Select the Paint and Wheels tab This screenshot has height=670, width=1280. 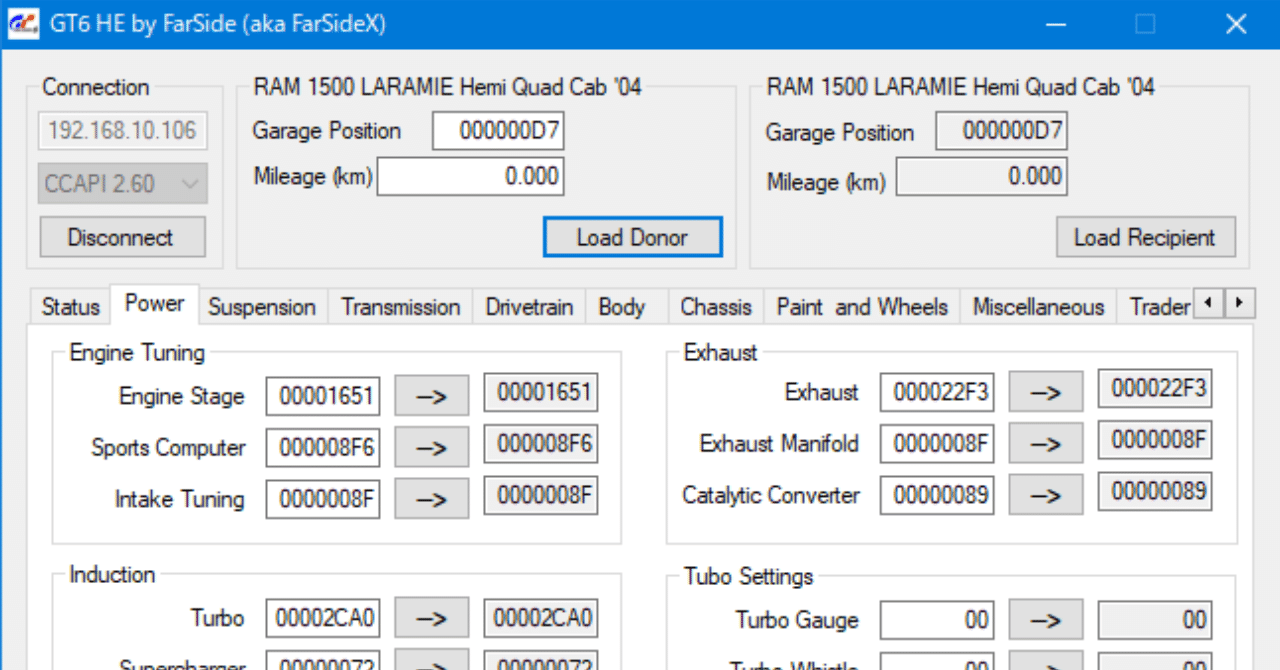(x=862, y=307)
